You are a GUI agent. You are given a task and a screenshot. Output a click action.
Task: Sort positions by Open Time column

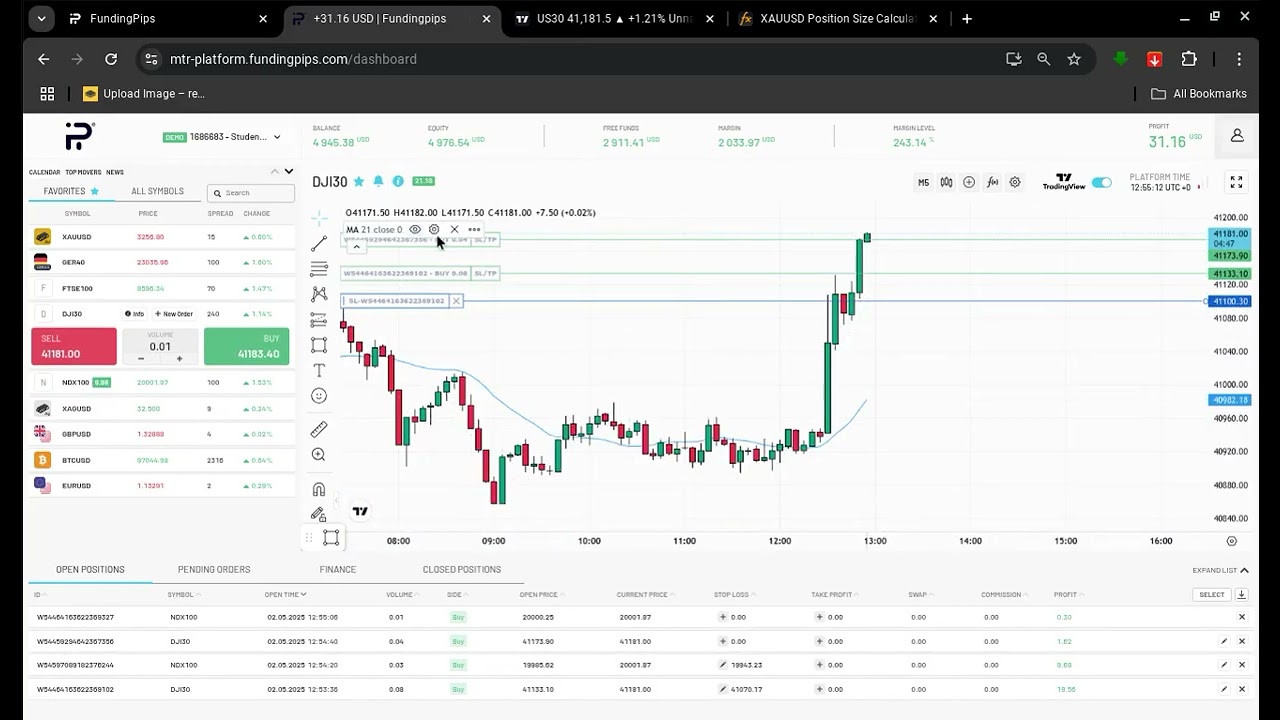tap(283, 595)
